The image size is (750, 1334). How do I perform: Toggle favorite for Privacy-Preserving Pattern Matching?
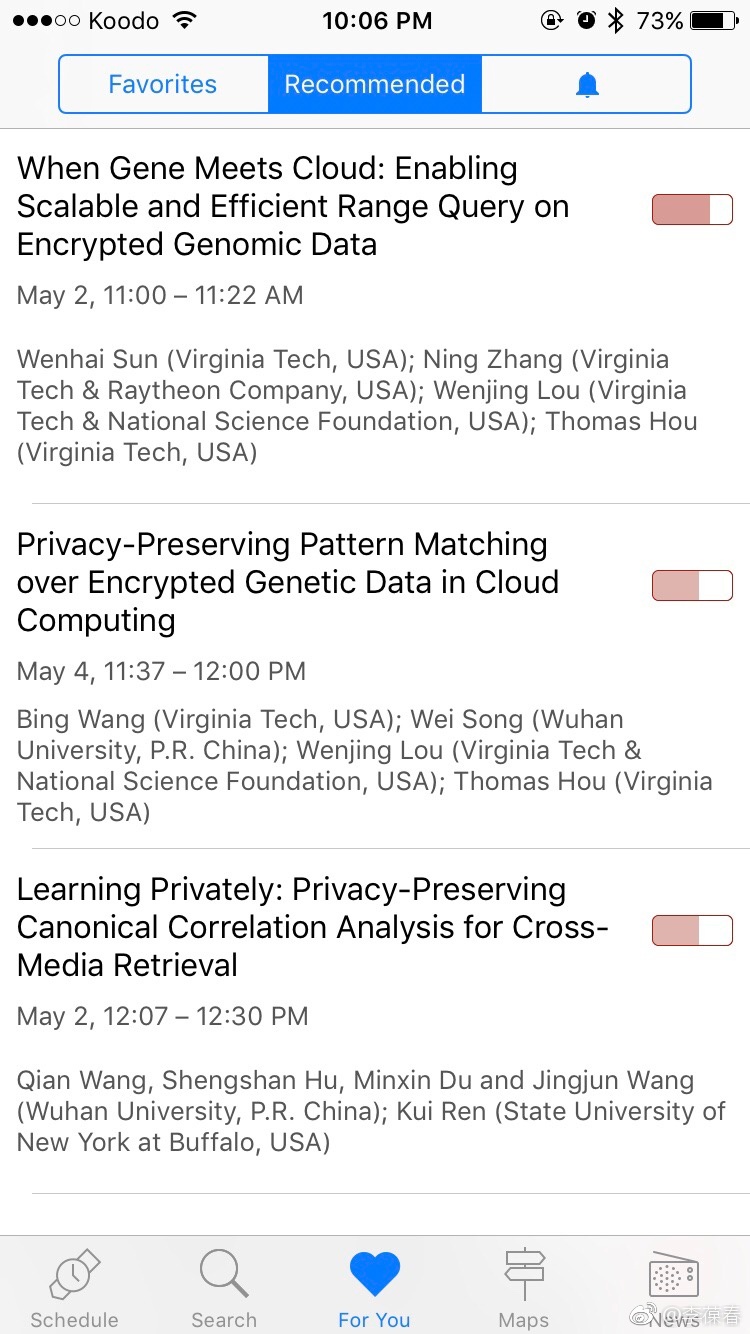click(692, 585)
